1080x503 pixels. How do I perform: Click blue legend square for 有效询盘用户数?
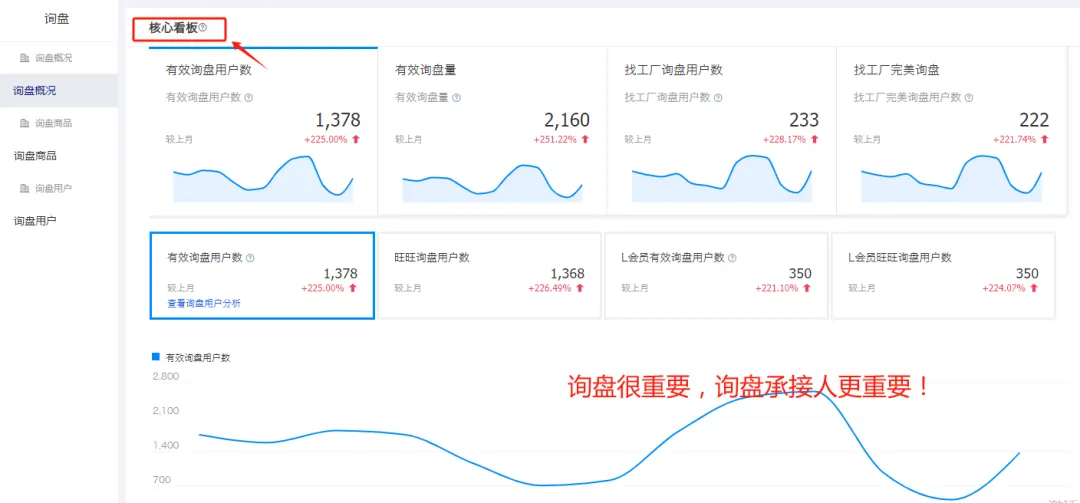155,357
